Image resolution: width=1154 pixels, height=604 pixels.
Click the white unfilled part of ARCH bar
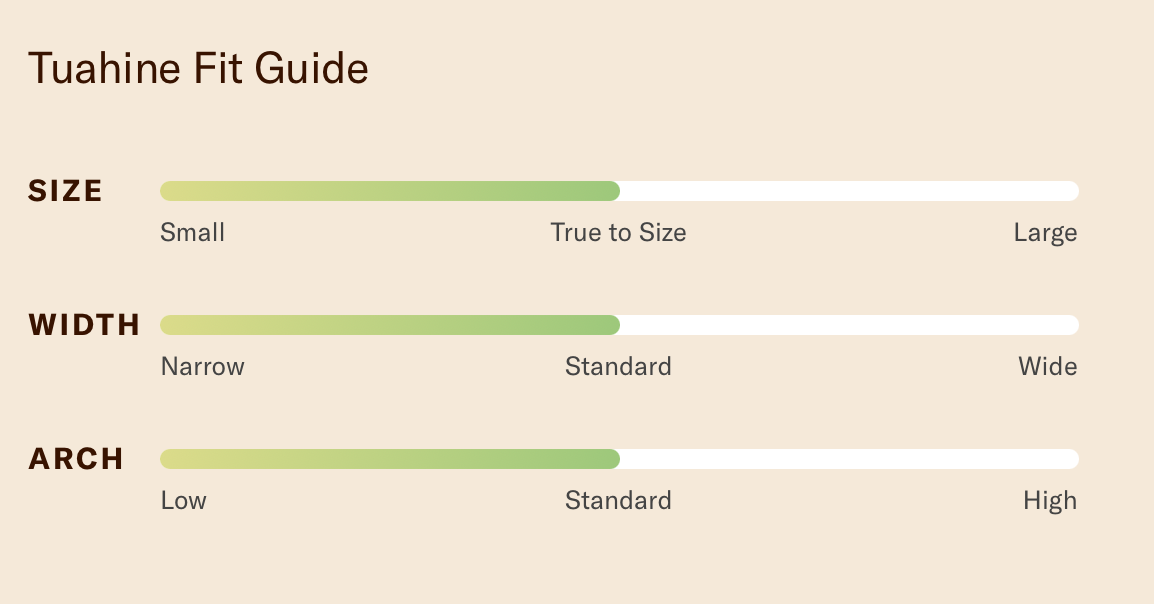tap(849, 459)
